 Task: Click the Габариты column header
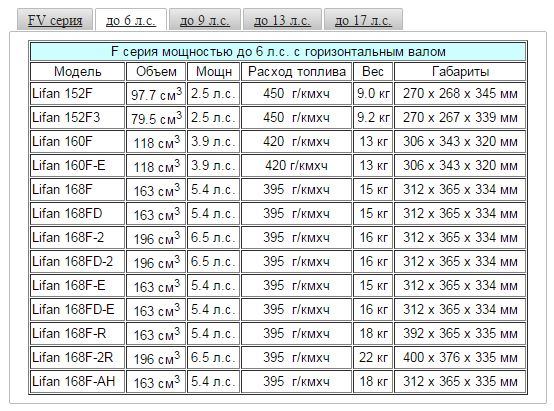tap(460, 72)
